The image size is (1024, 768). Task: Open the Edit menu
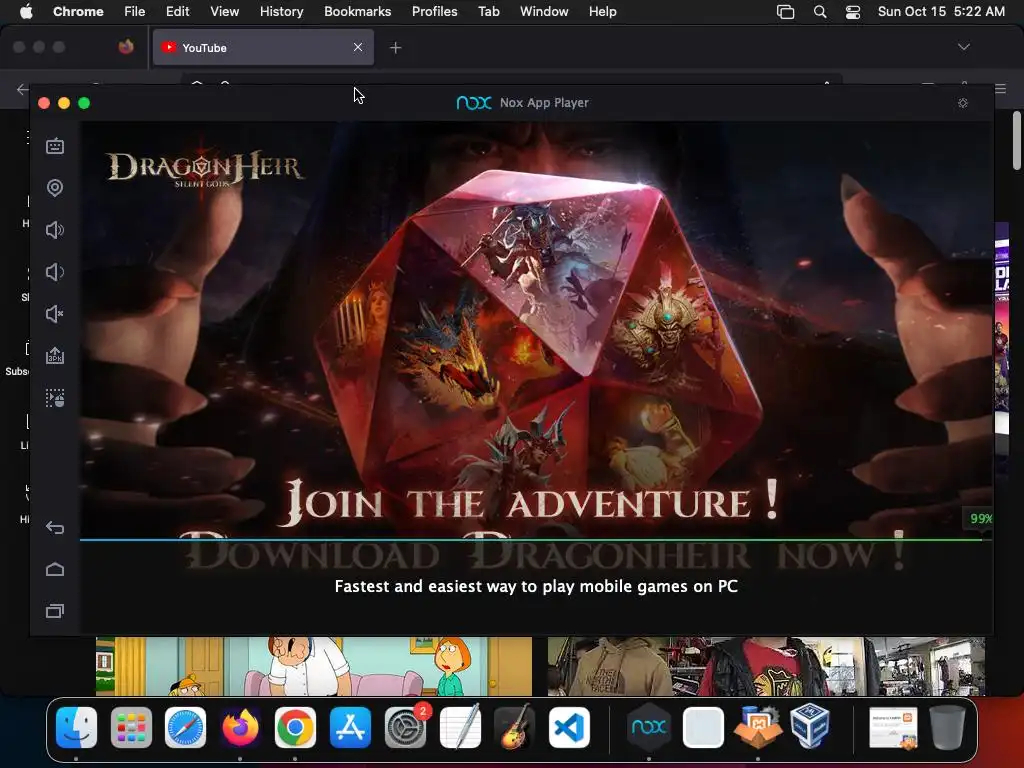pyautogui.click(x=177, y=12)
